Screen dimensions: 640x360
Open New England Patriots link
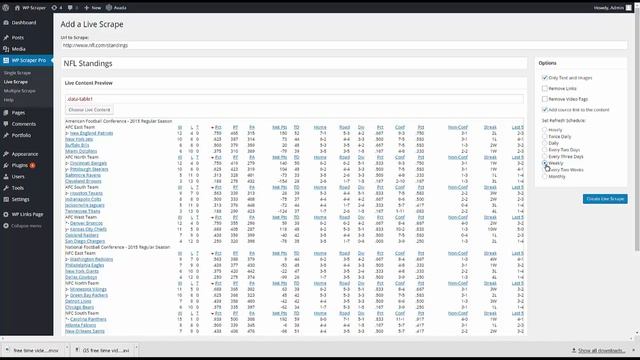[91, 133]
